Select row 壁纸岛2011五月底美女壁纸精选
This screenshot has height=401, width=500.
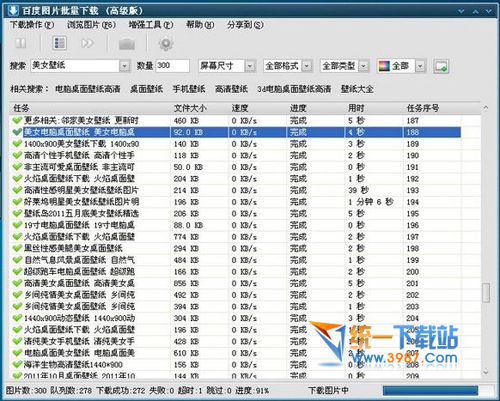tap(236, 213)
